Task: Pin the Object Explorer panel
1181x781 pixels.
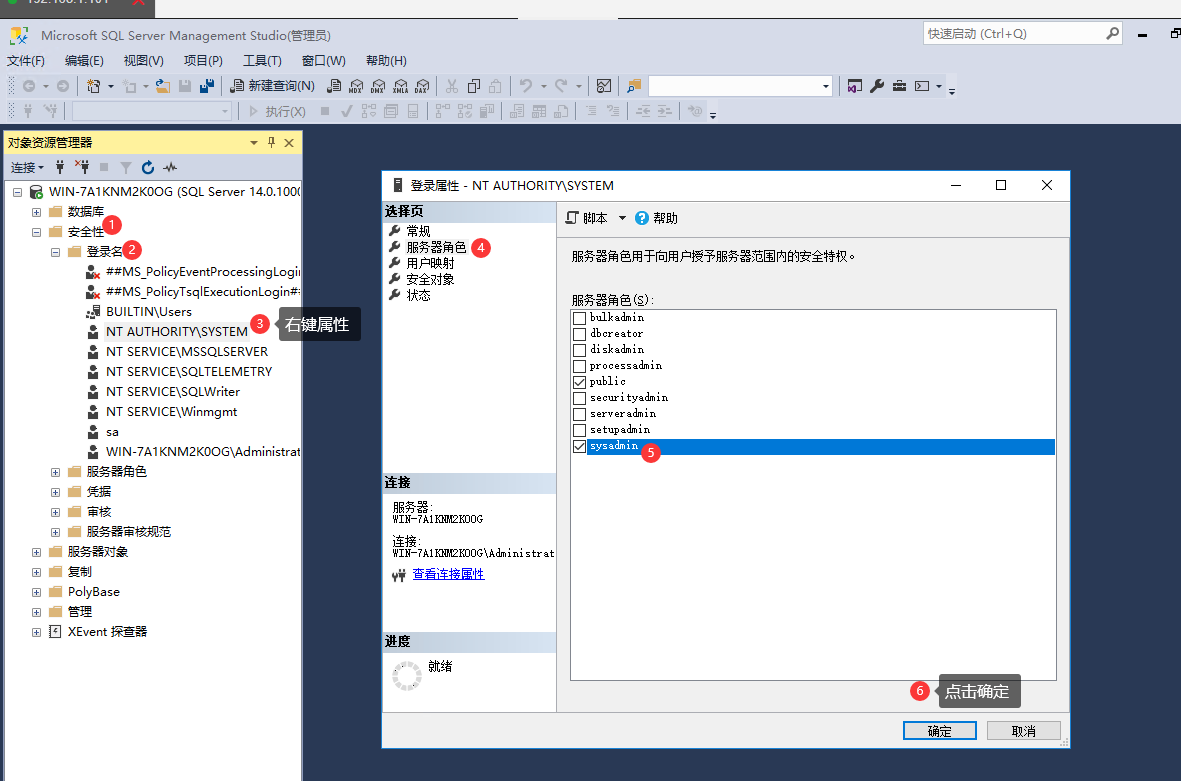Action: (272, 142)
